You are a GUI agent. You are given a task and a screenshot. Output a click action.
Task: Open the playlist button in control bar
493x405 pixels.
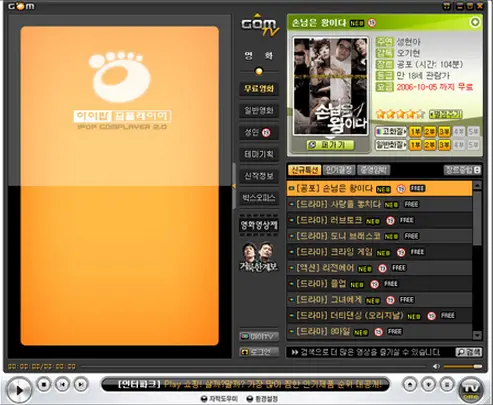(x=447, y=385)
